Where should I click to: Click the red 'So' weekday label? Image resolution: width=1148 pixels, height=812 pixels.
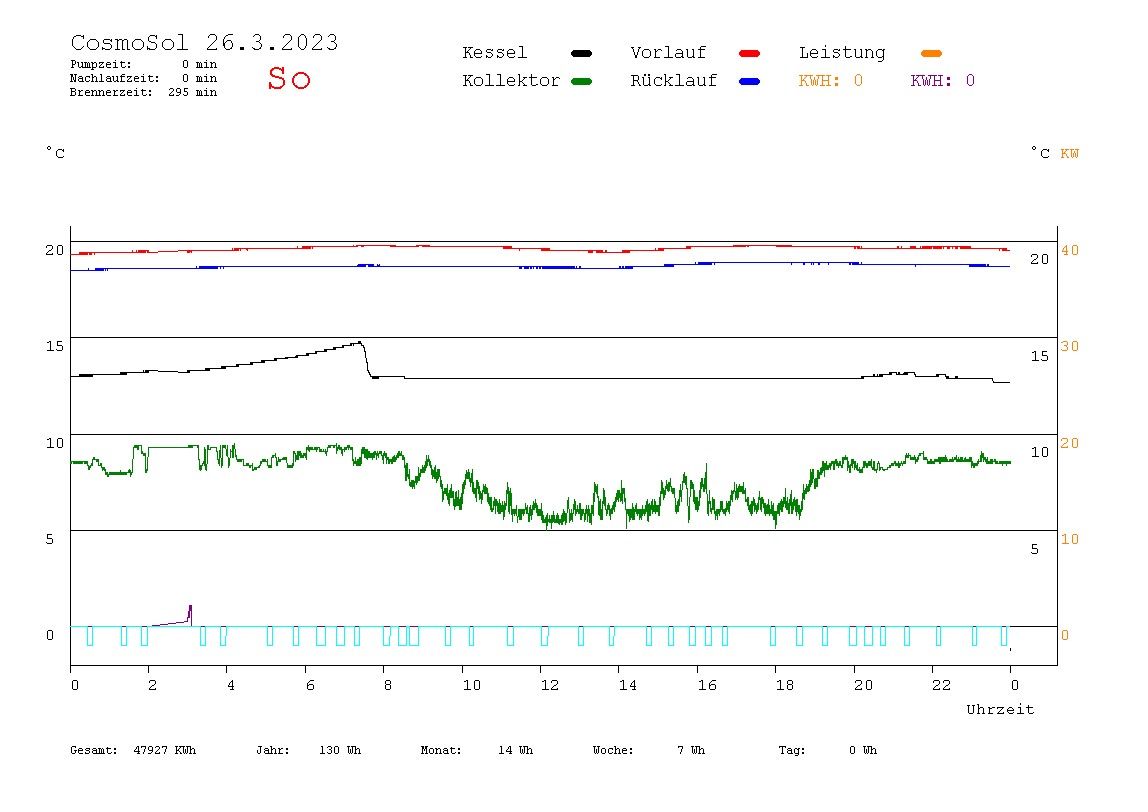point(289,78)
